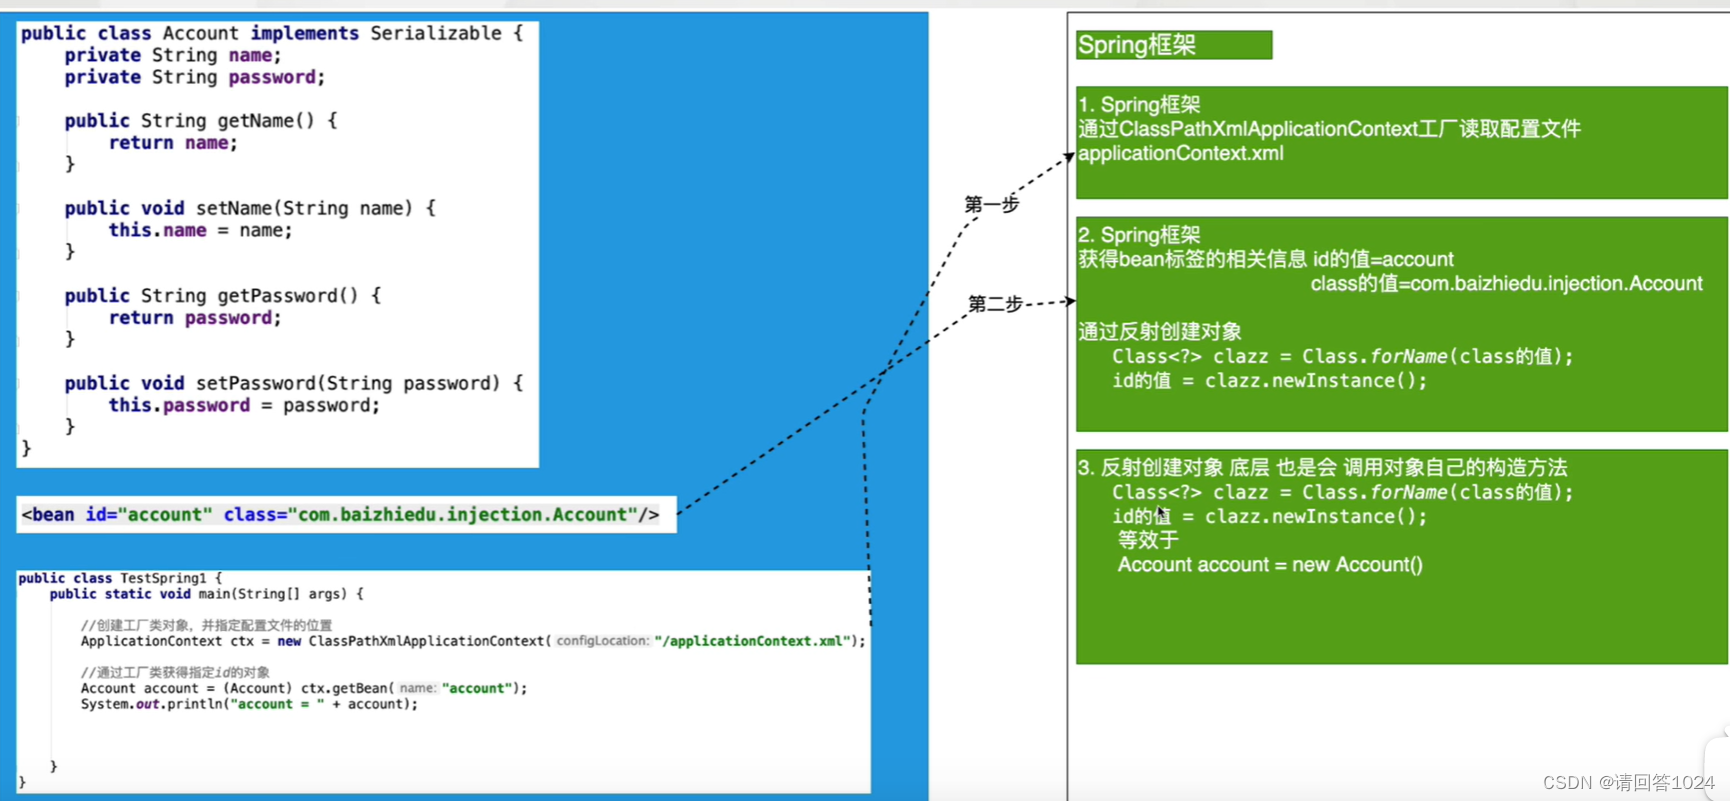Click 'return name;' statement

pos(173,143)
